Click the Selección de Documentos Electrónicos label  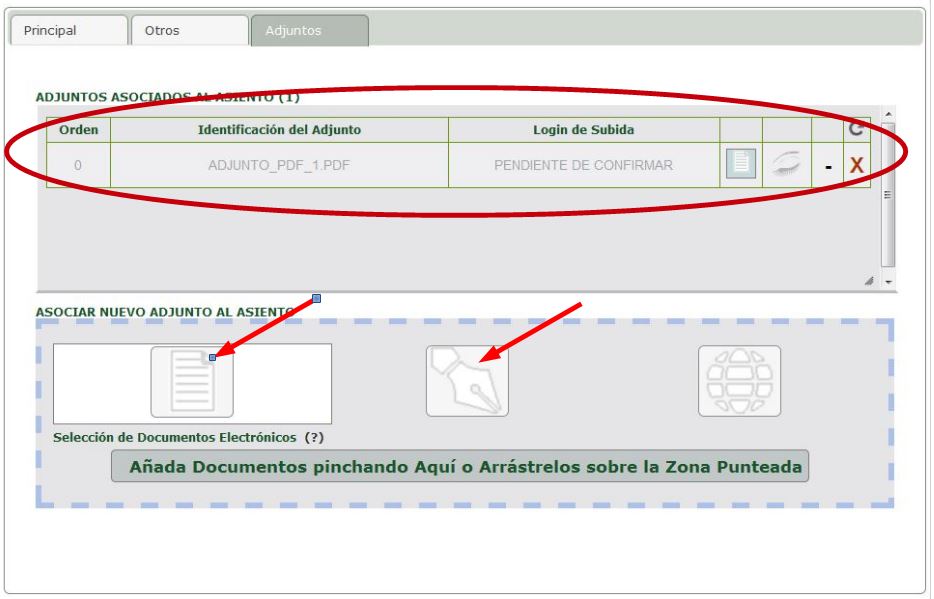point(175,438)
